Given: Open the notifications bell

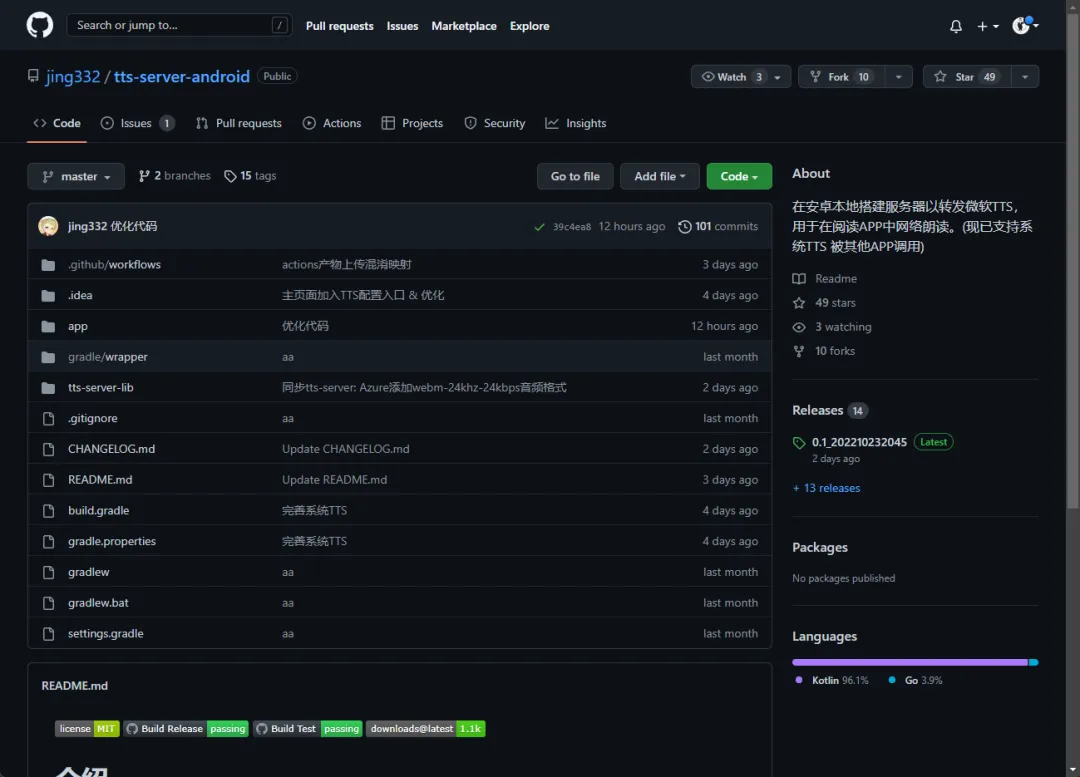Looking at the screenshot, I should point(955,26).
